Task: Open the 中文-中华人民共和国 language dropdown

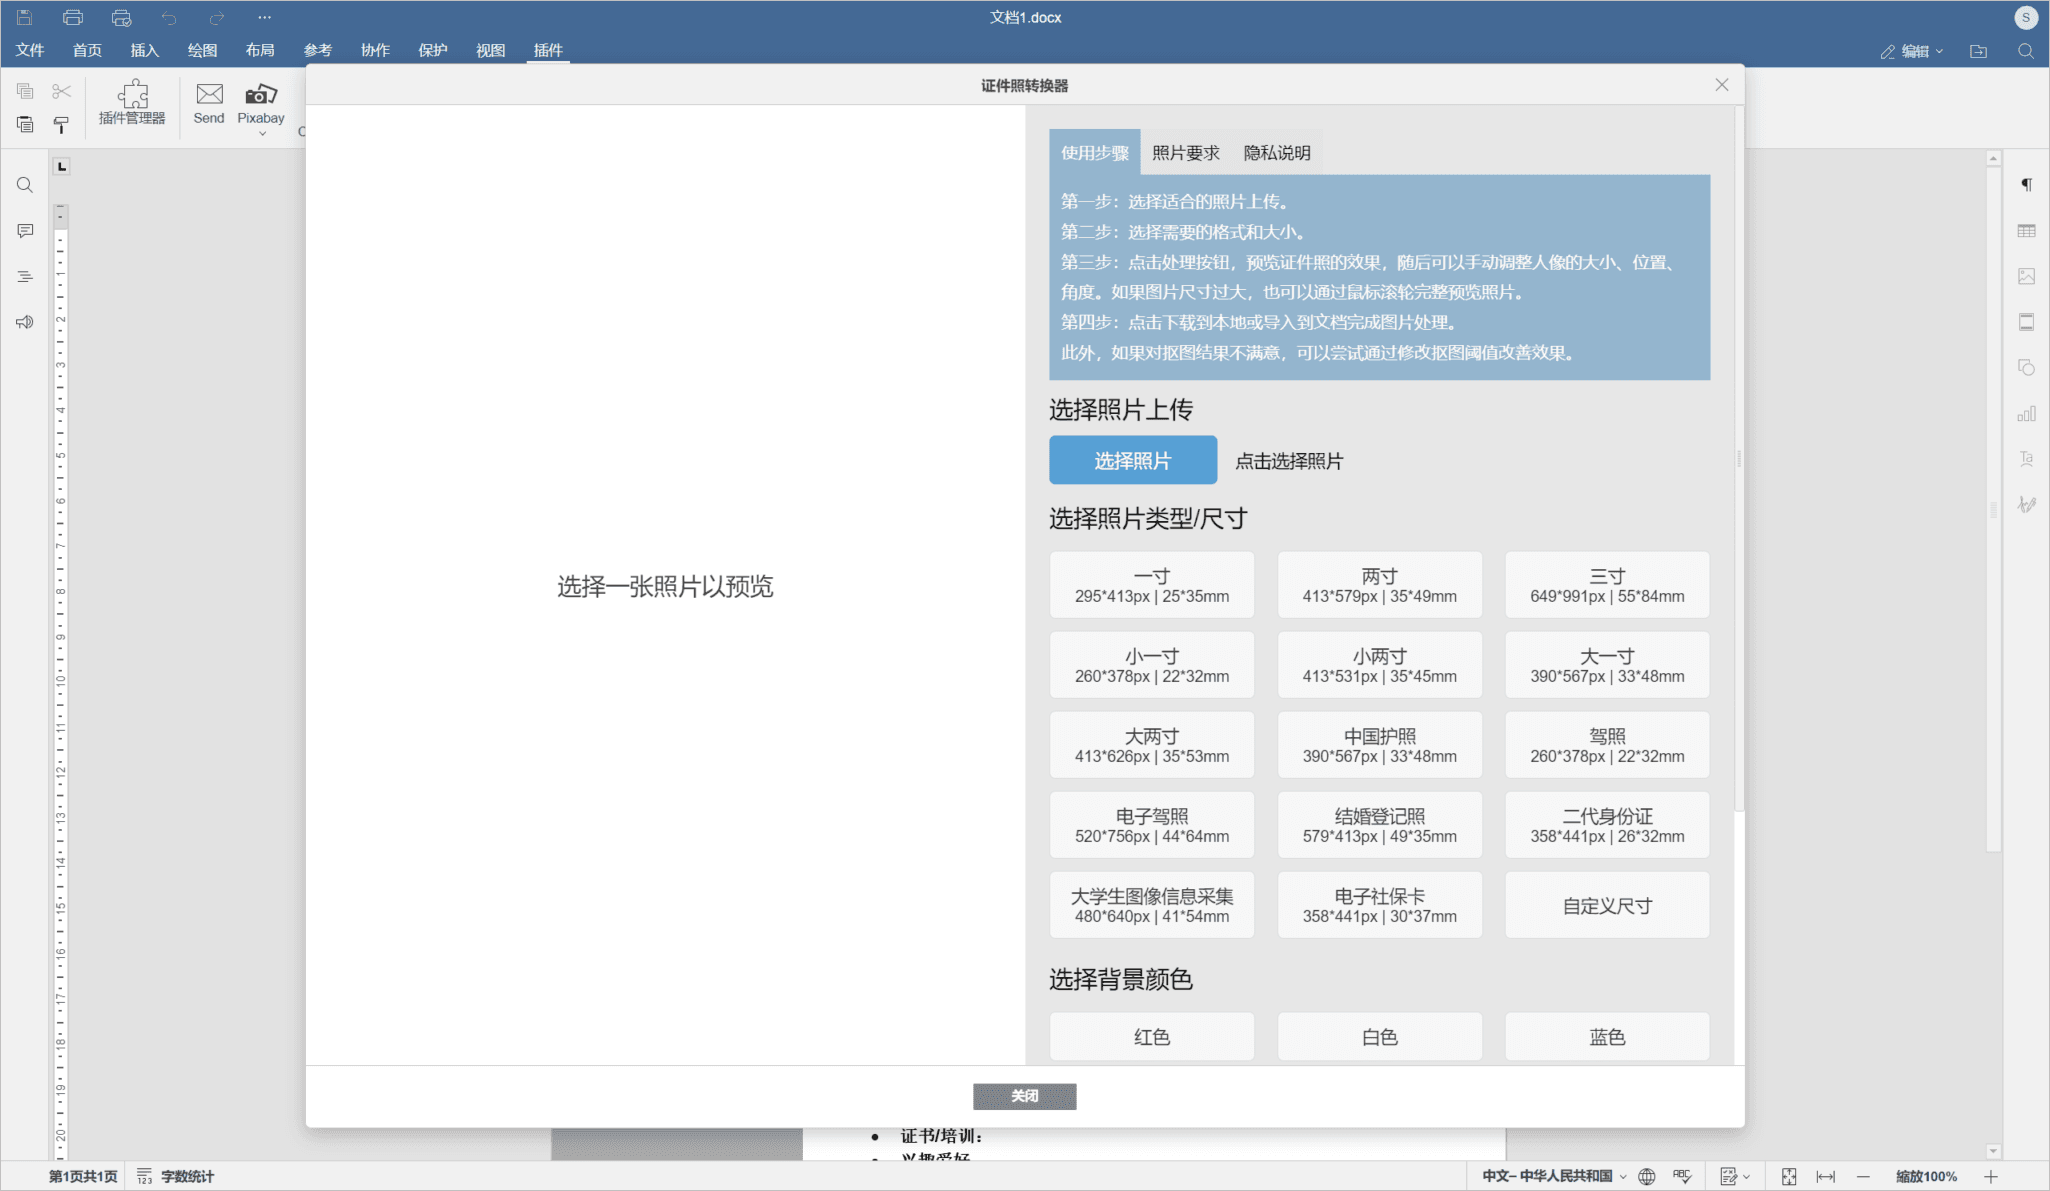Action: (1548, 1176)
